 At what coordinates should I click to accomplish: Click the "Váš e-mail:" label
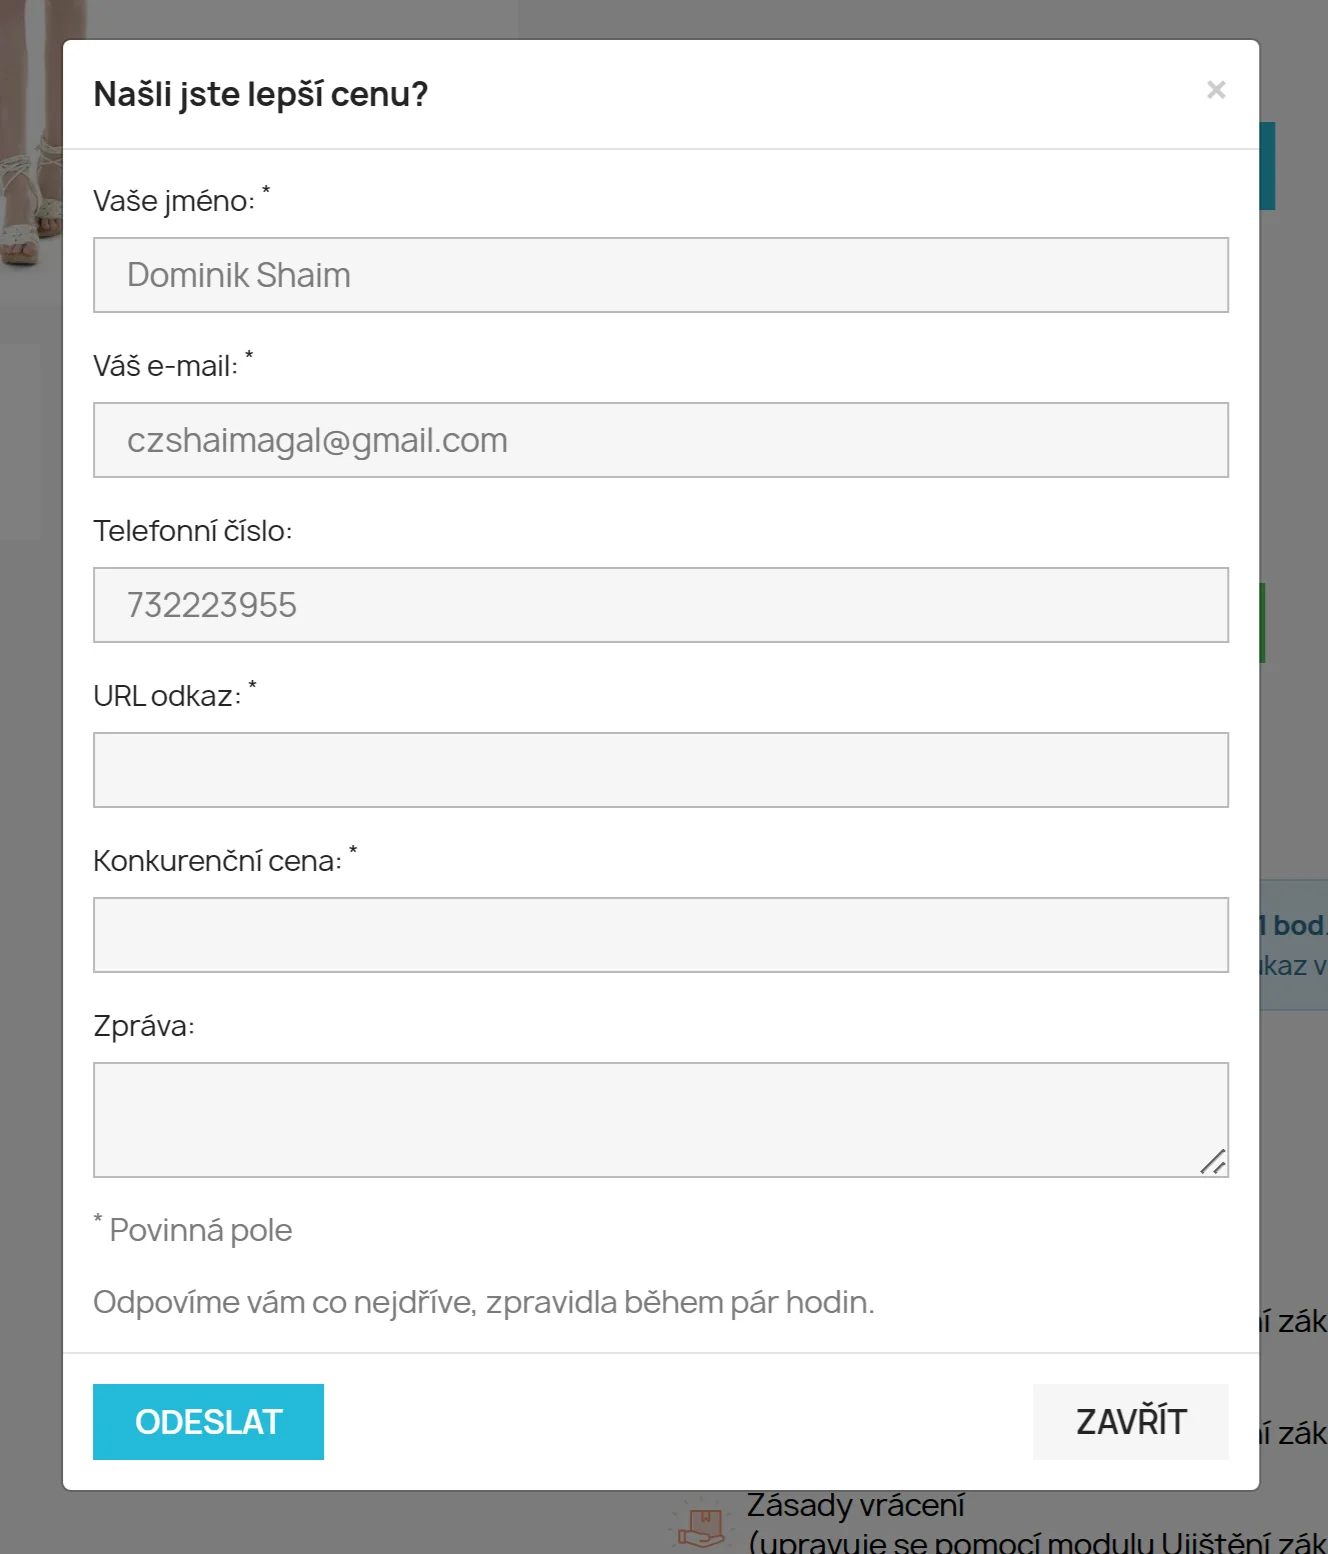pyautogui.click(x=166, y=366)
